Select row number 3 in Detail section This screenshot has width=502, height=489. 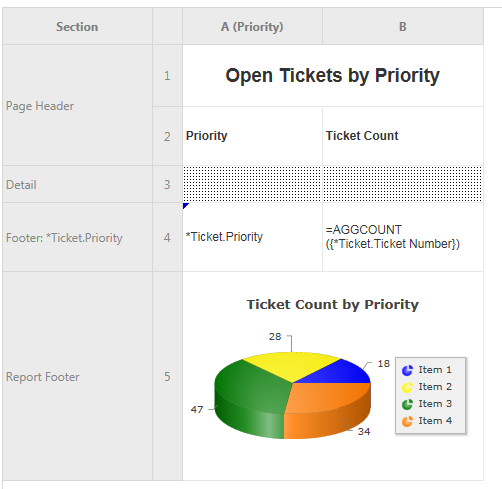point(167,184)
